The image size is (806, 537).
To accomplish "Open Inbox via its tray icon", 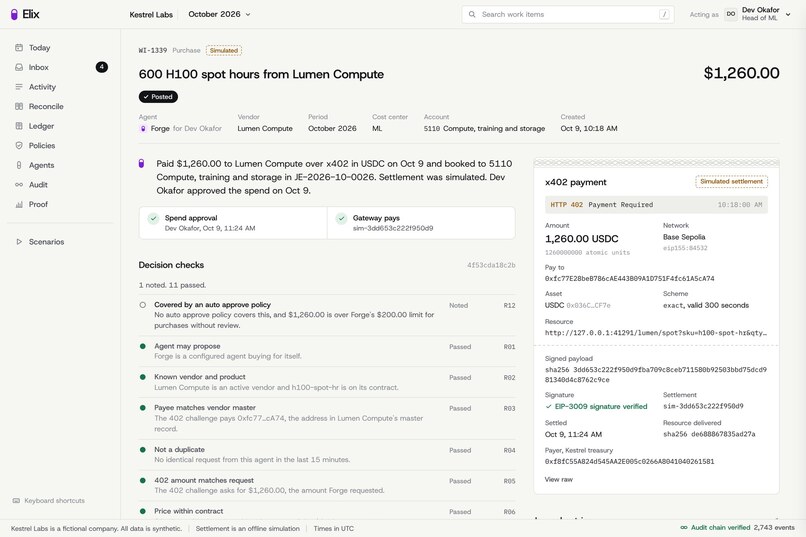I will (19, 67).
